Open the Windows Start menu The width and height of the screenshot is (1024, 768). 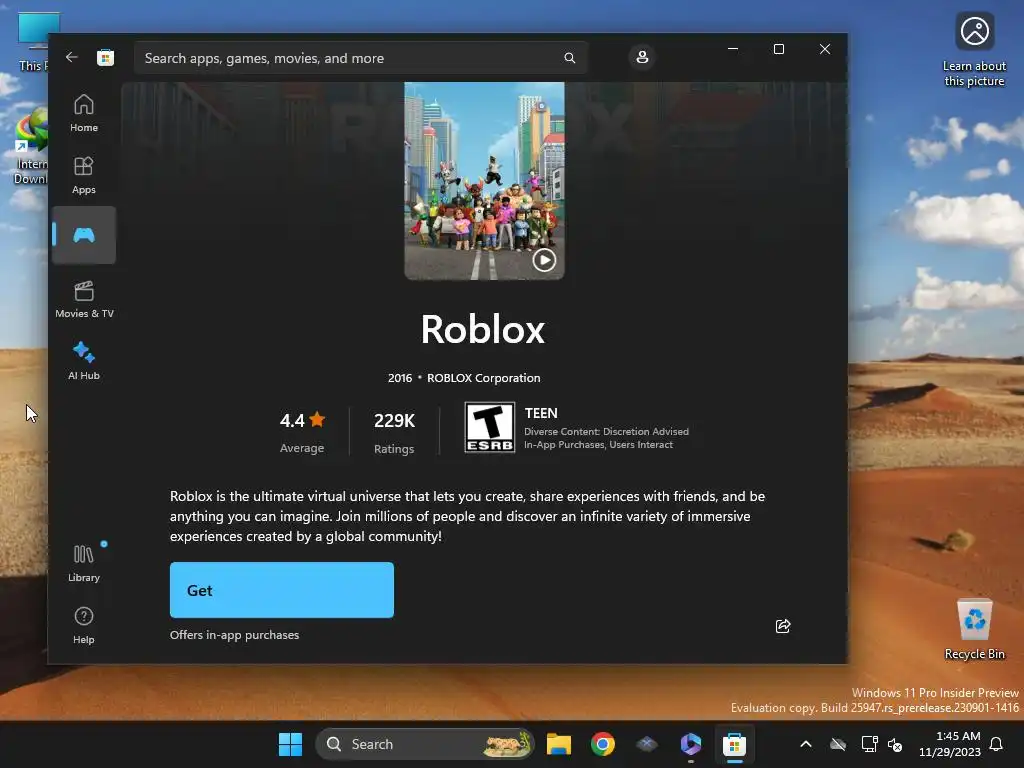pos(290,744)
